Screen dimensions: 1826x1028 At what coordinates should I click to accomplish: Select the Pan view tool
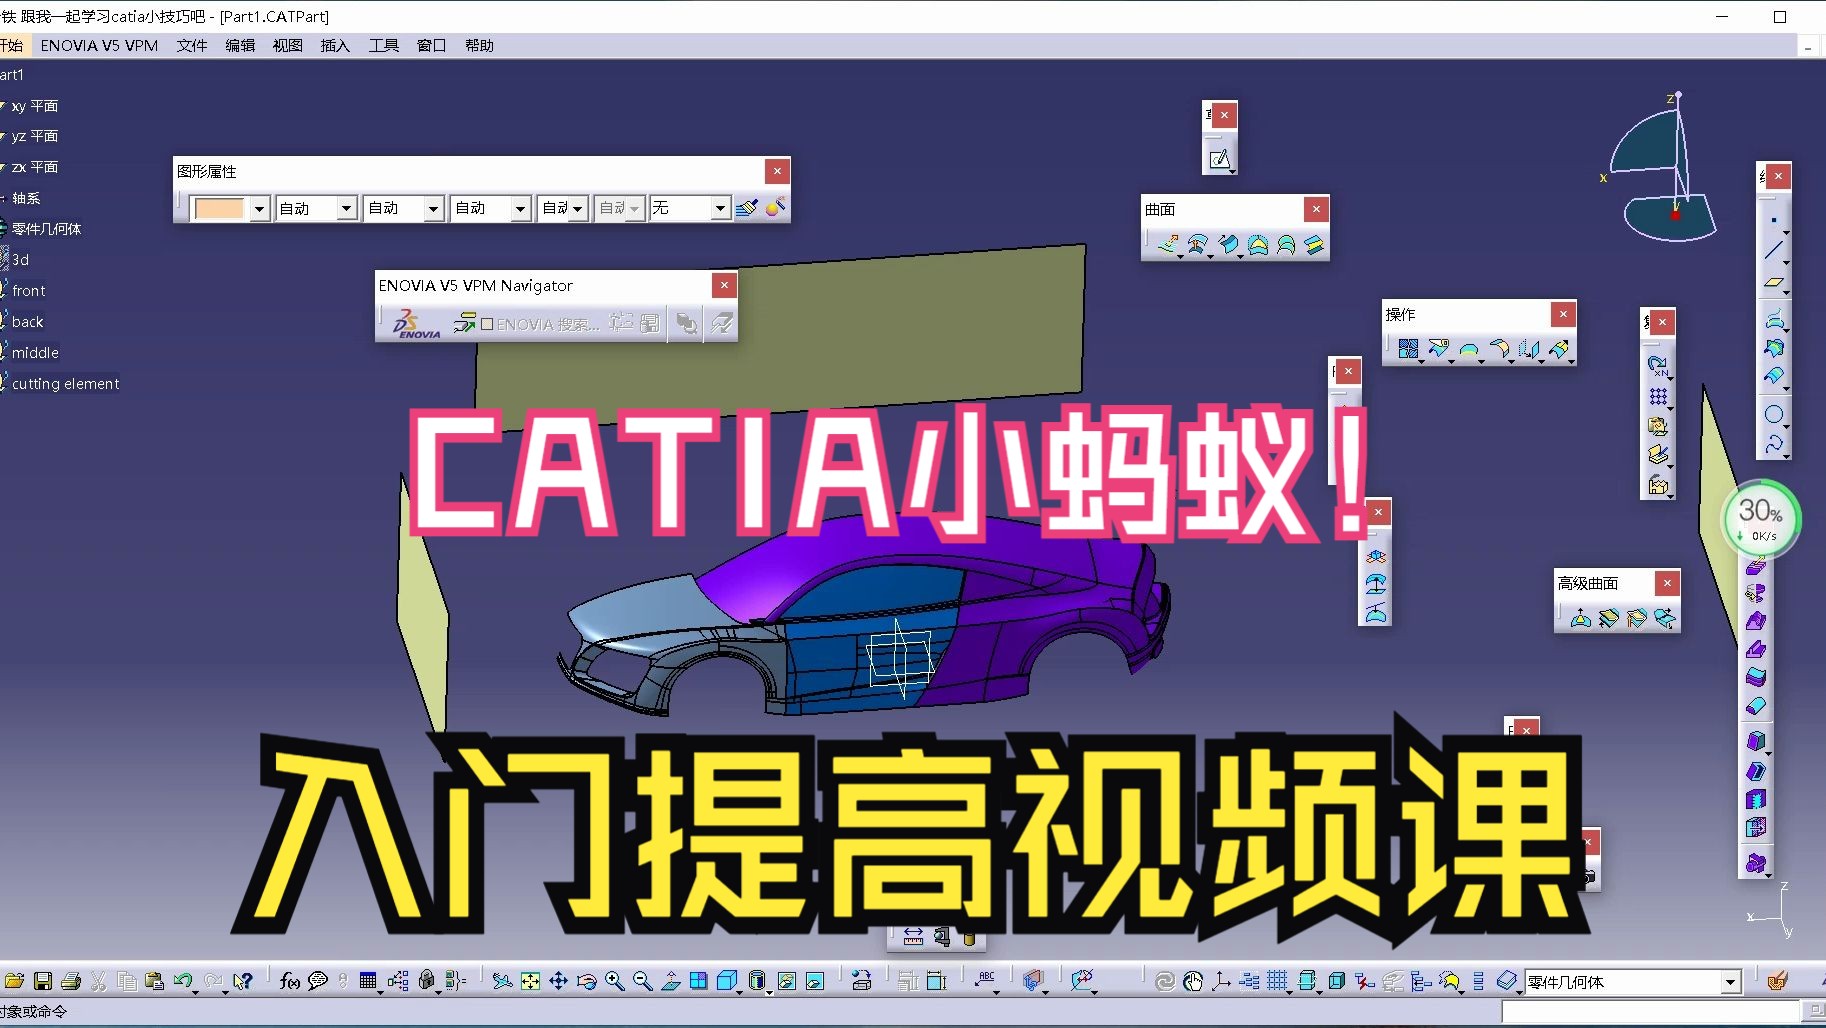[x=558, y=981]
